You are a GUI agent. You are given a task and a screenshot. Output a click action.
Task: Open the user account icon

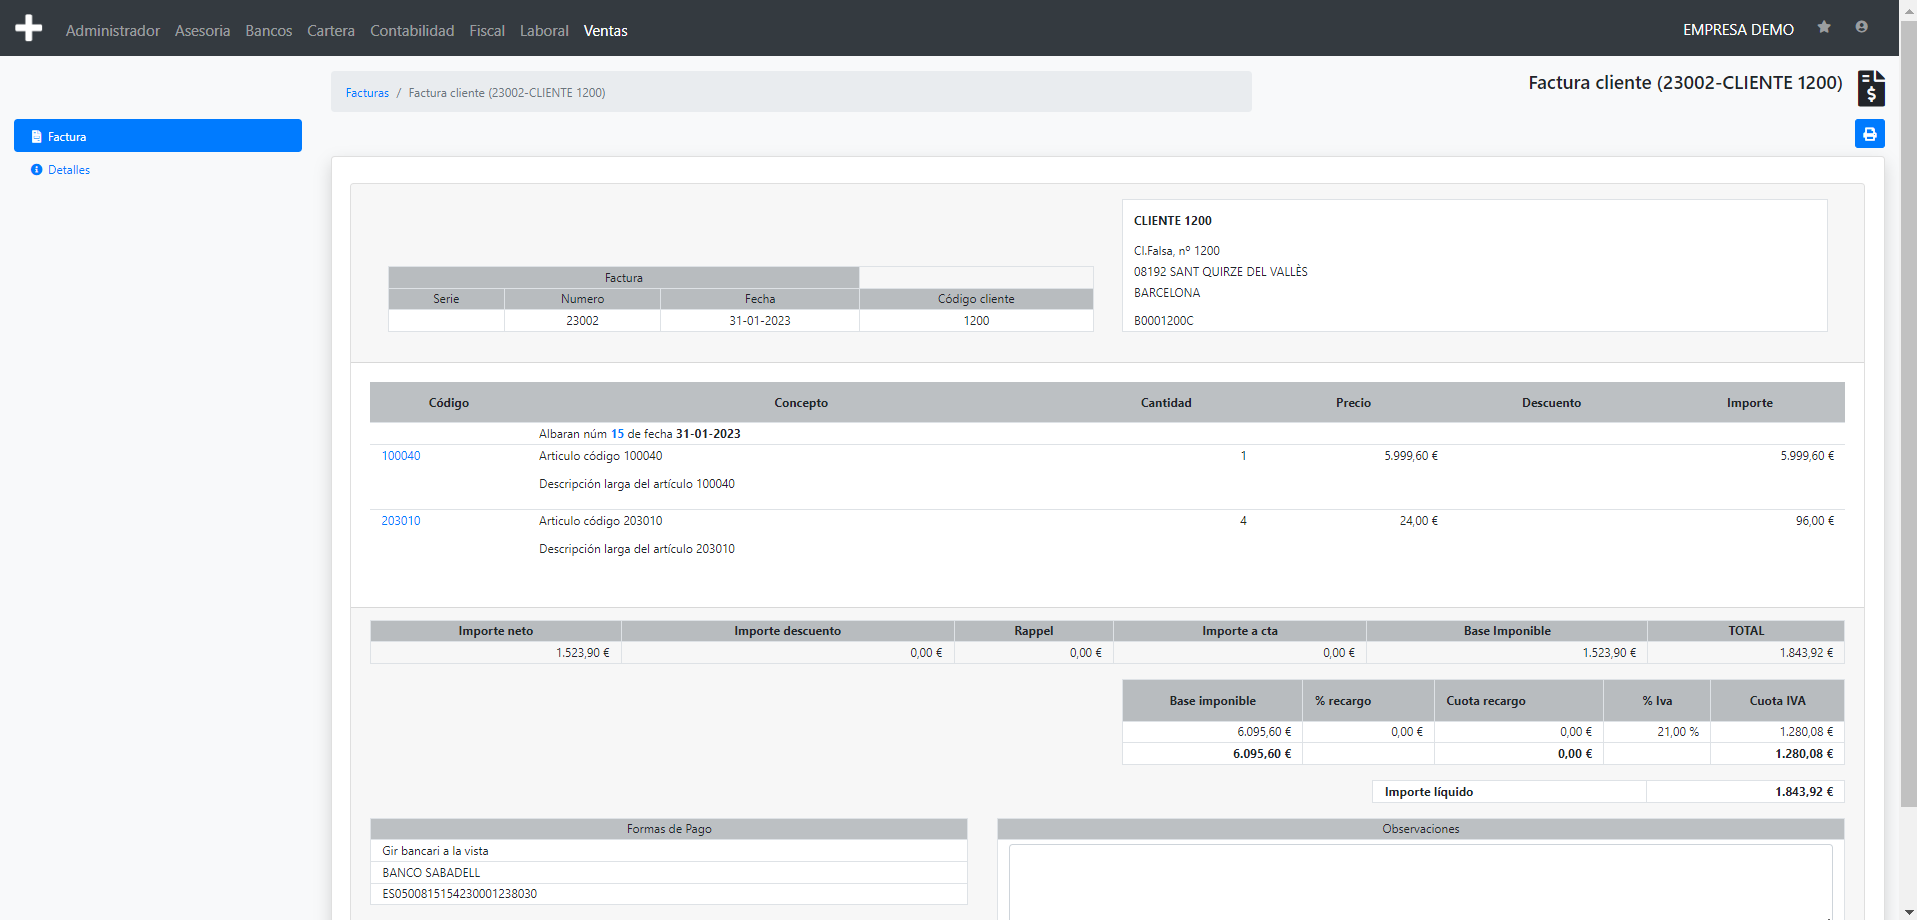(x=1861, y=27)
